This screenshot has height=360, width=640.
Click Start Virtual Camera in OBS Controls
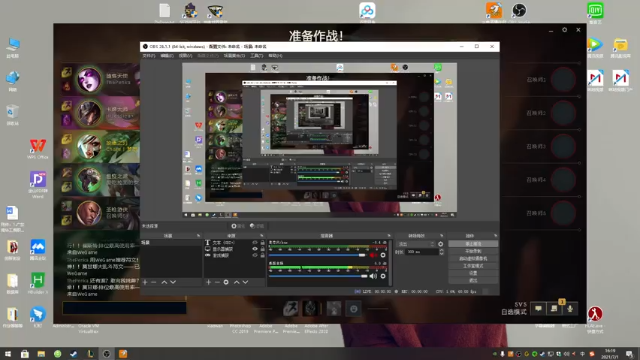tap(473, 258)
